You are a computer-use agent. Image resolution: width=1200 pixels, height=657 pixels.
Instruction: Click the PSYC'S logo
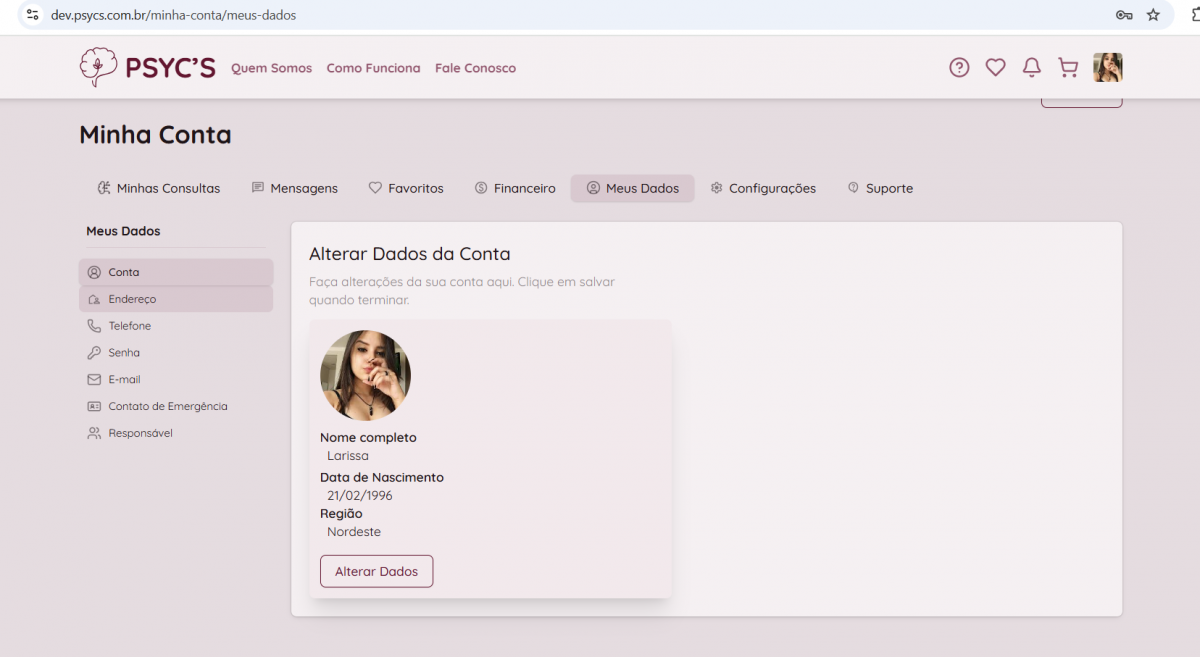(x=147, y=67)
